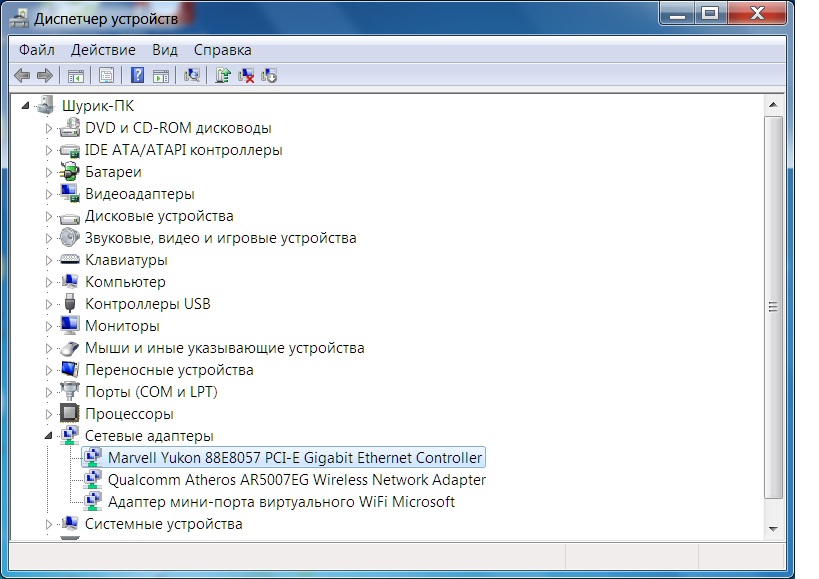The width and height of the screenshot is (819, 579).
Task: Select the Системные устройства label
Action: [x=163, y=524]
